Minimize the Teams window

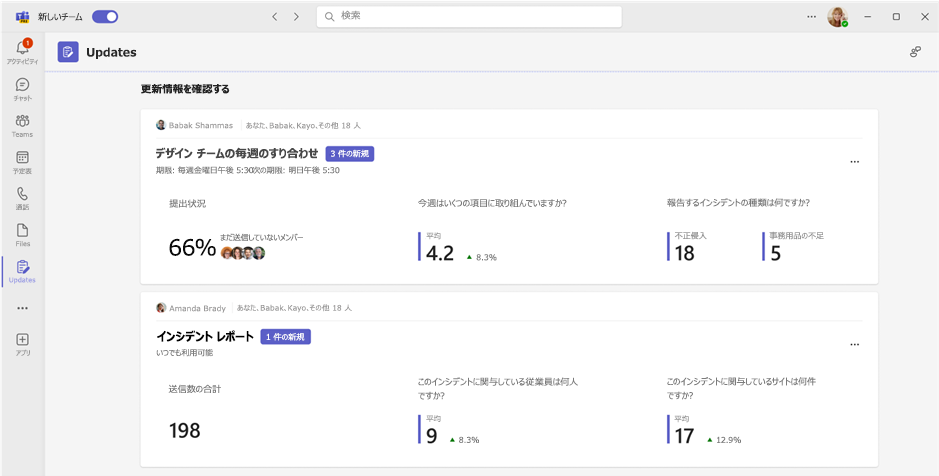tap(867, 17)
